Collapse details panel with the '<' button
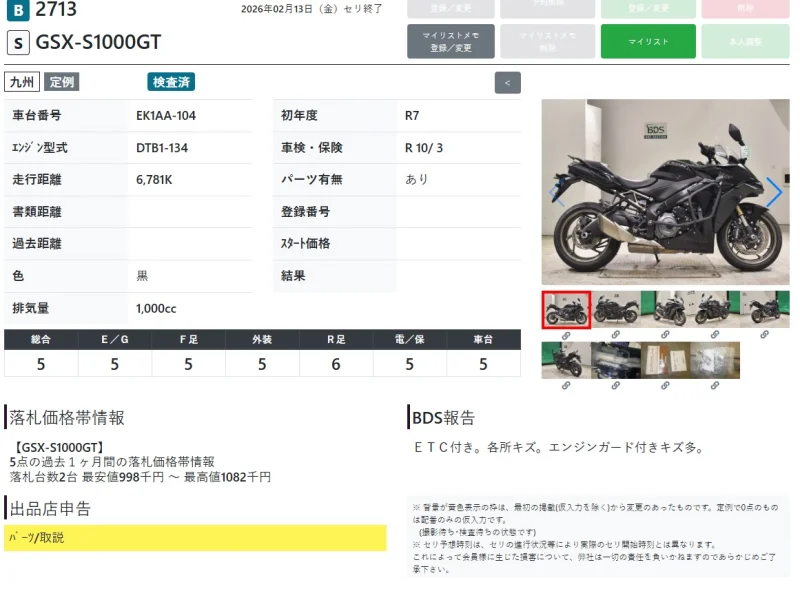Viewport: 800px width, 600px height. pyautogui.click(x=508, y=83)
